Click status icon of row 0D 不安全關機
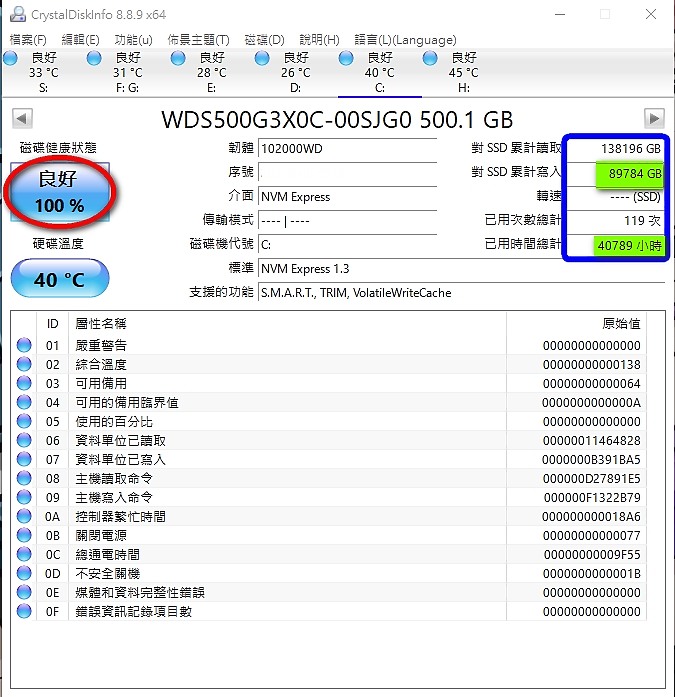Viewport: 675px width, 697px height. (24, 573)
